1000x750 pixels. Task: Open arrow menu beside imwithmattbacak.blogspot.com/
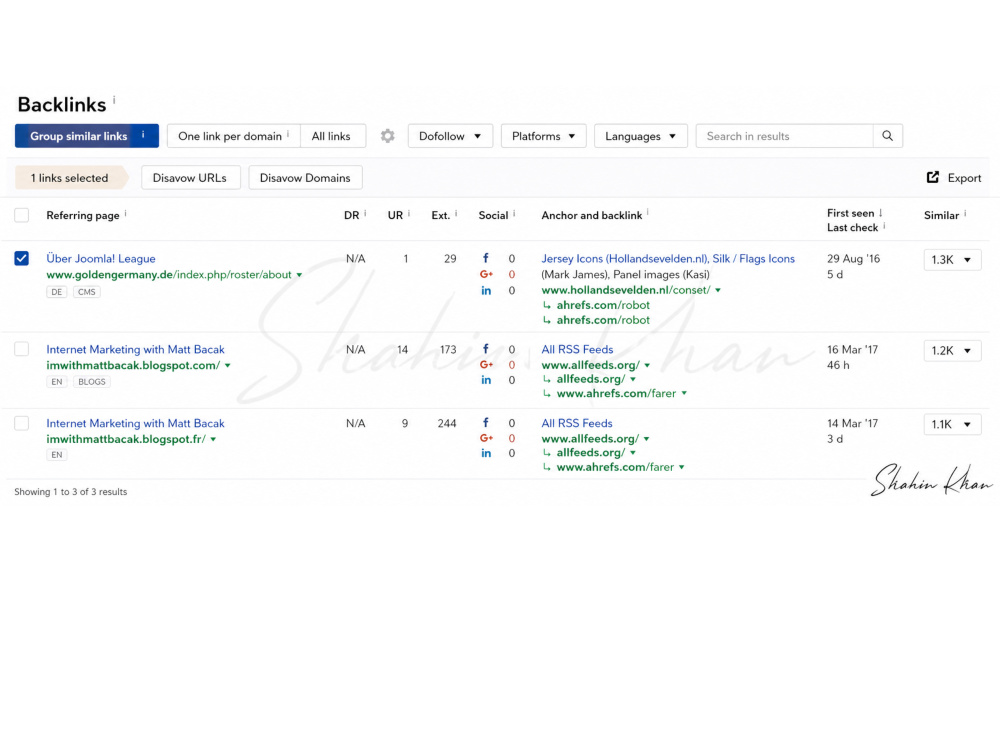tap(228, 365)
